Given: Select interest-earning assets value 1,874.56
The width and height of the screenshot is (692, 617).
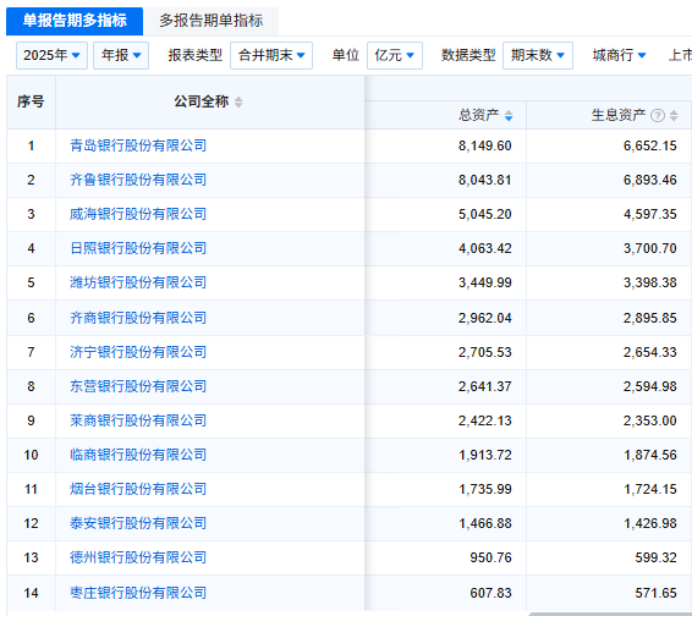Looking at the screenshot, I should tap(650, 455).
